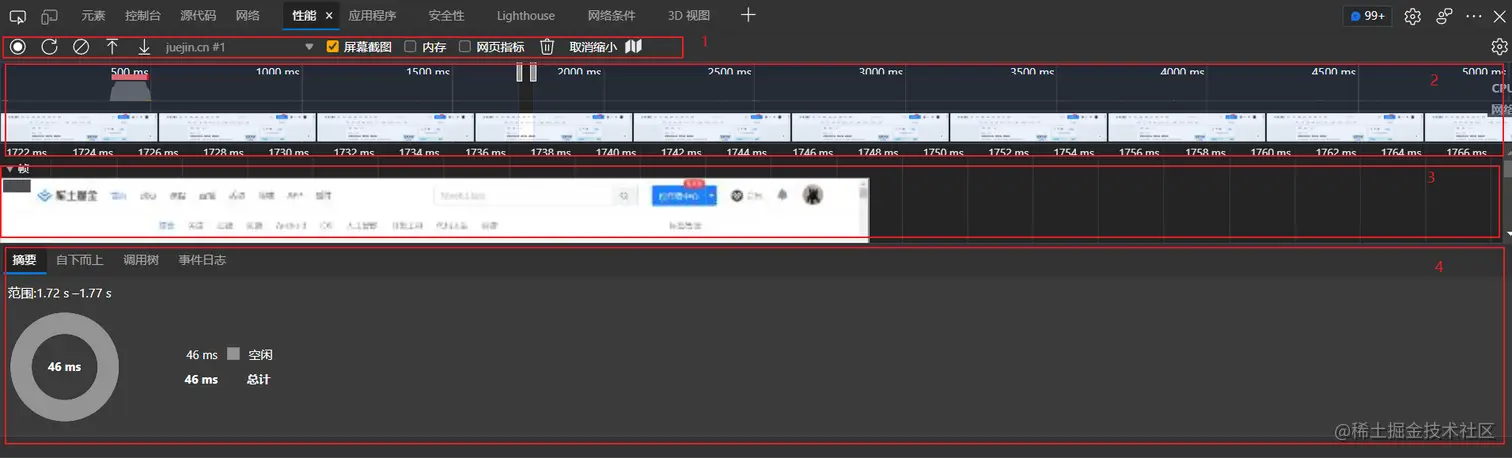1512x458 pixels.
Task: Select the 摘要 summary tab
Action: point(25,260)
